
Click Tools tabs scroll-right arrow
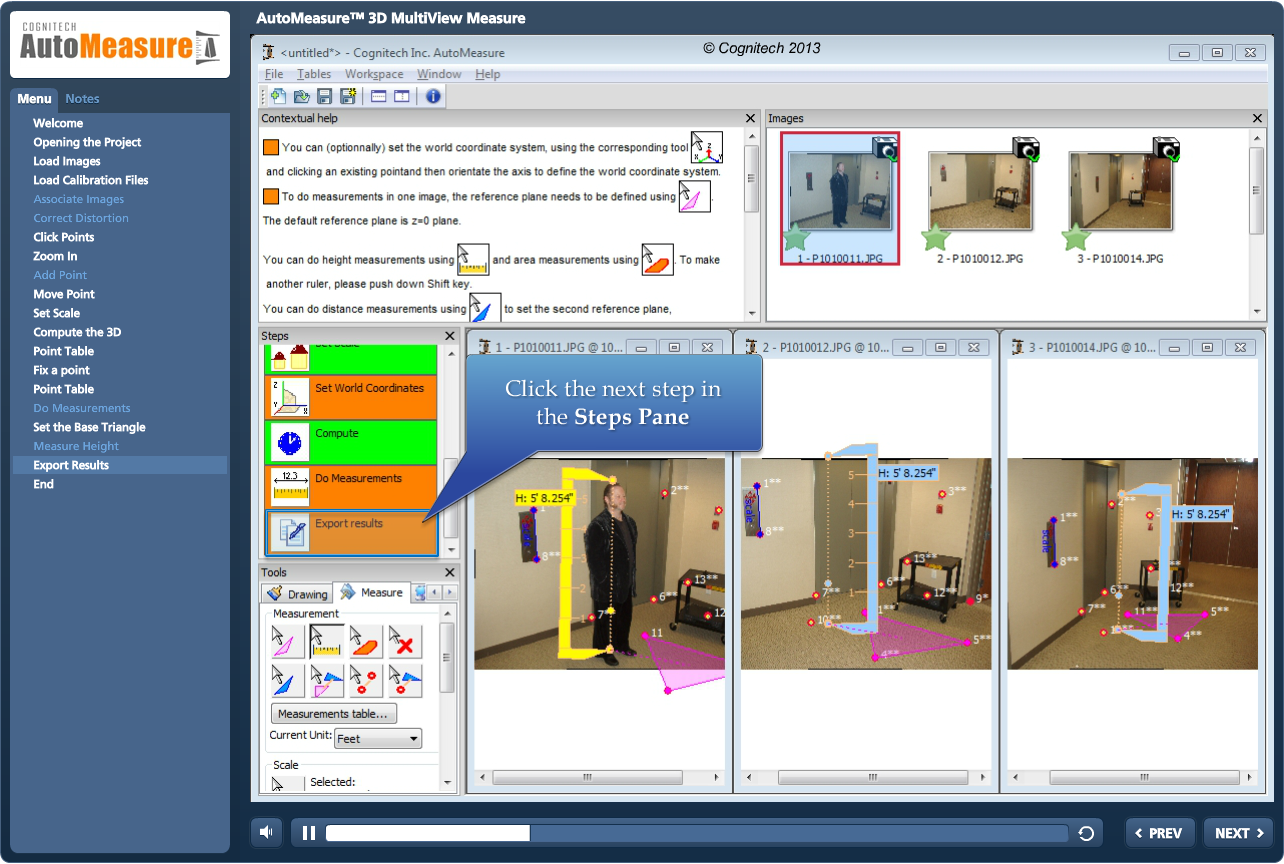click(451, 593)
